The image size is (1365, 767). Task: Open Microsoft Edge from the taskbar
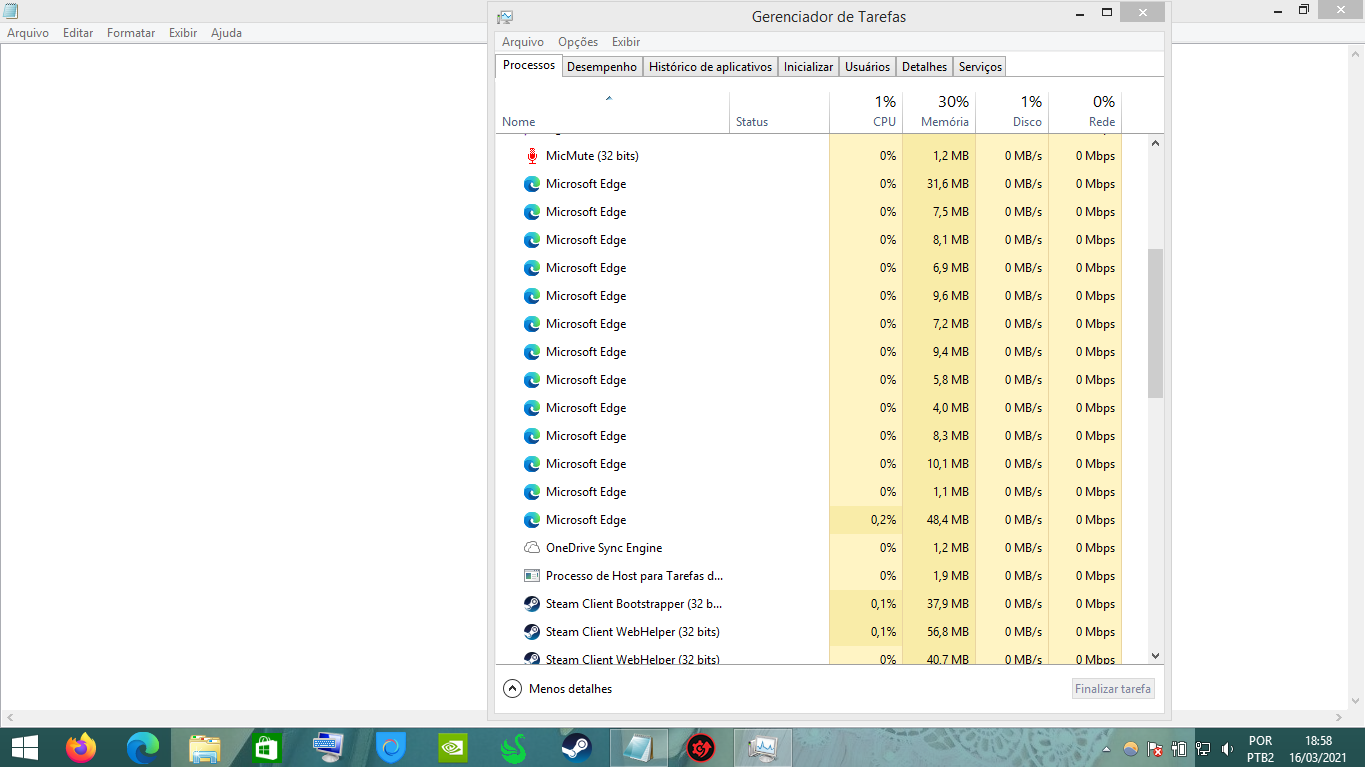143,748
